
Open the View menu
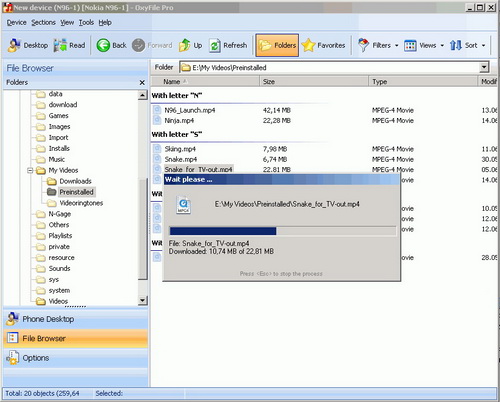tap(67, 22)
